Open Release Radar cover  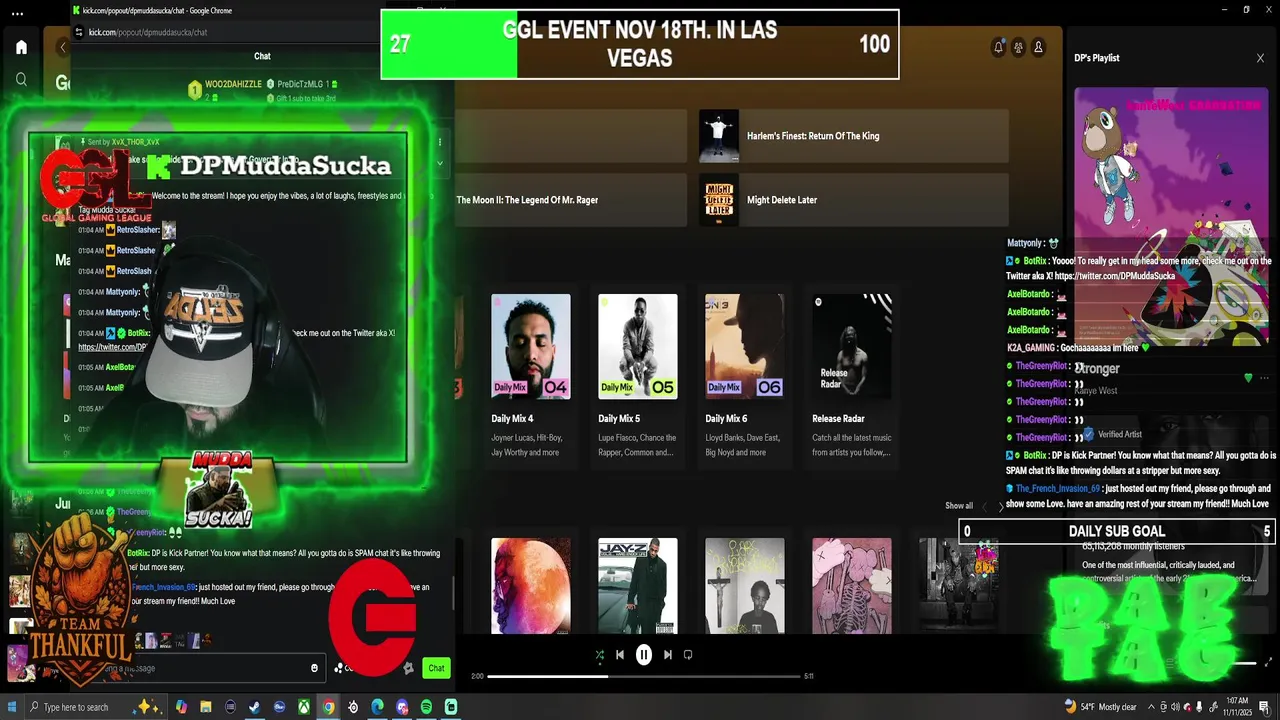[x=852, y=347]
